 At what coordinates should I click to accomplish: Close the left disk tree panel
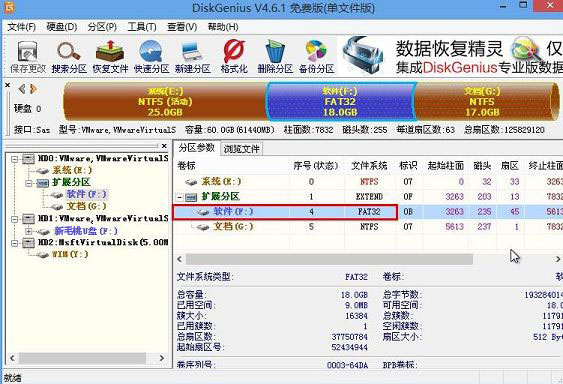(164, 146)
